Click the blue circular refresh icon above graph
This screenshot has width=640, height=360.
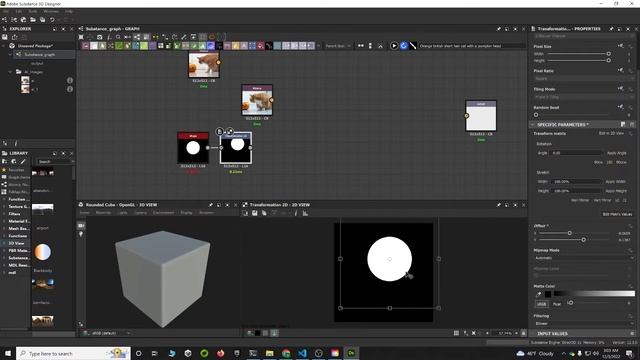click(404, 46)
